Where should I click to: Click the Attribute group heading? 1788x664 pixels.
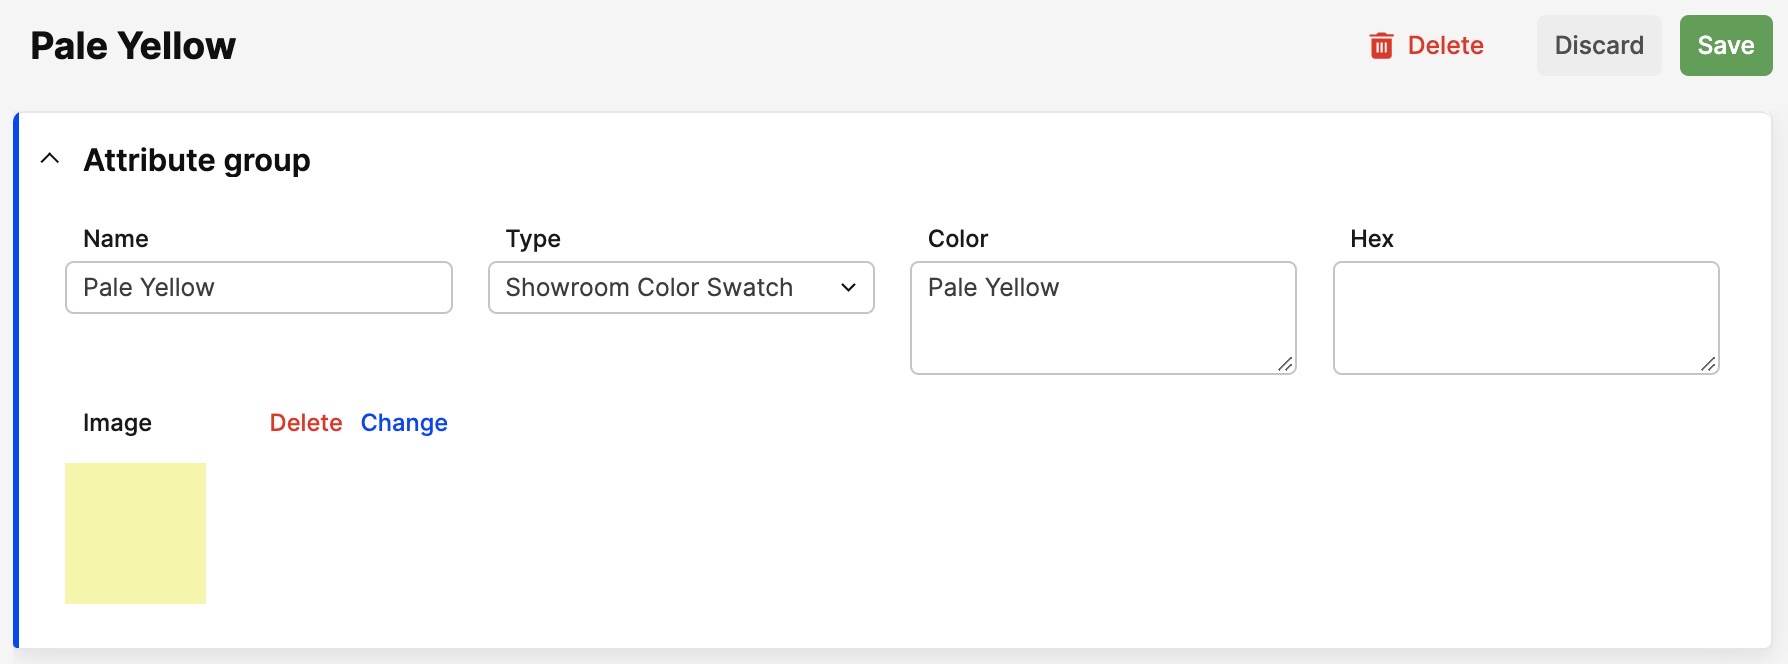(x=197, y=160)
